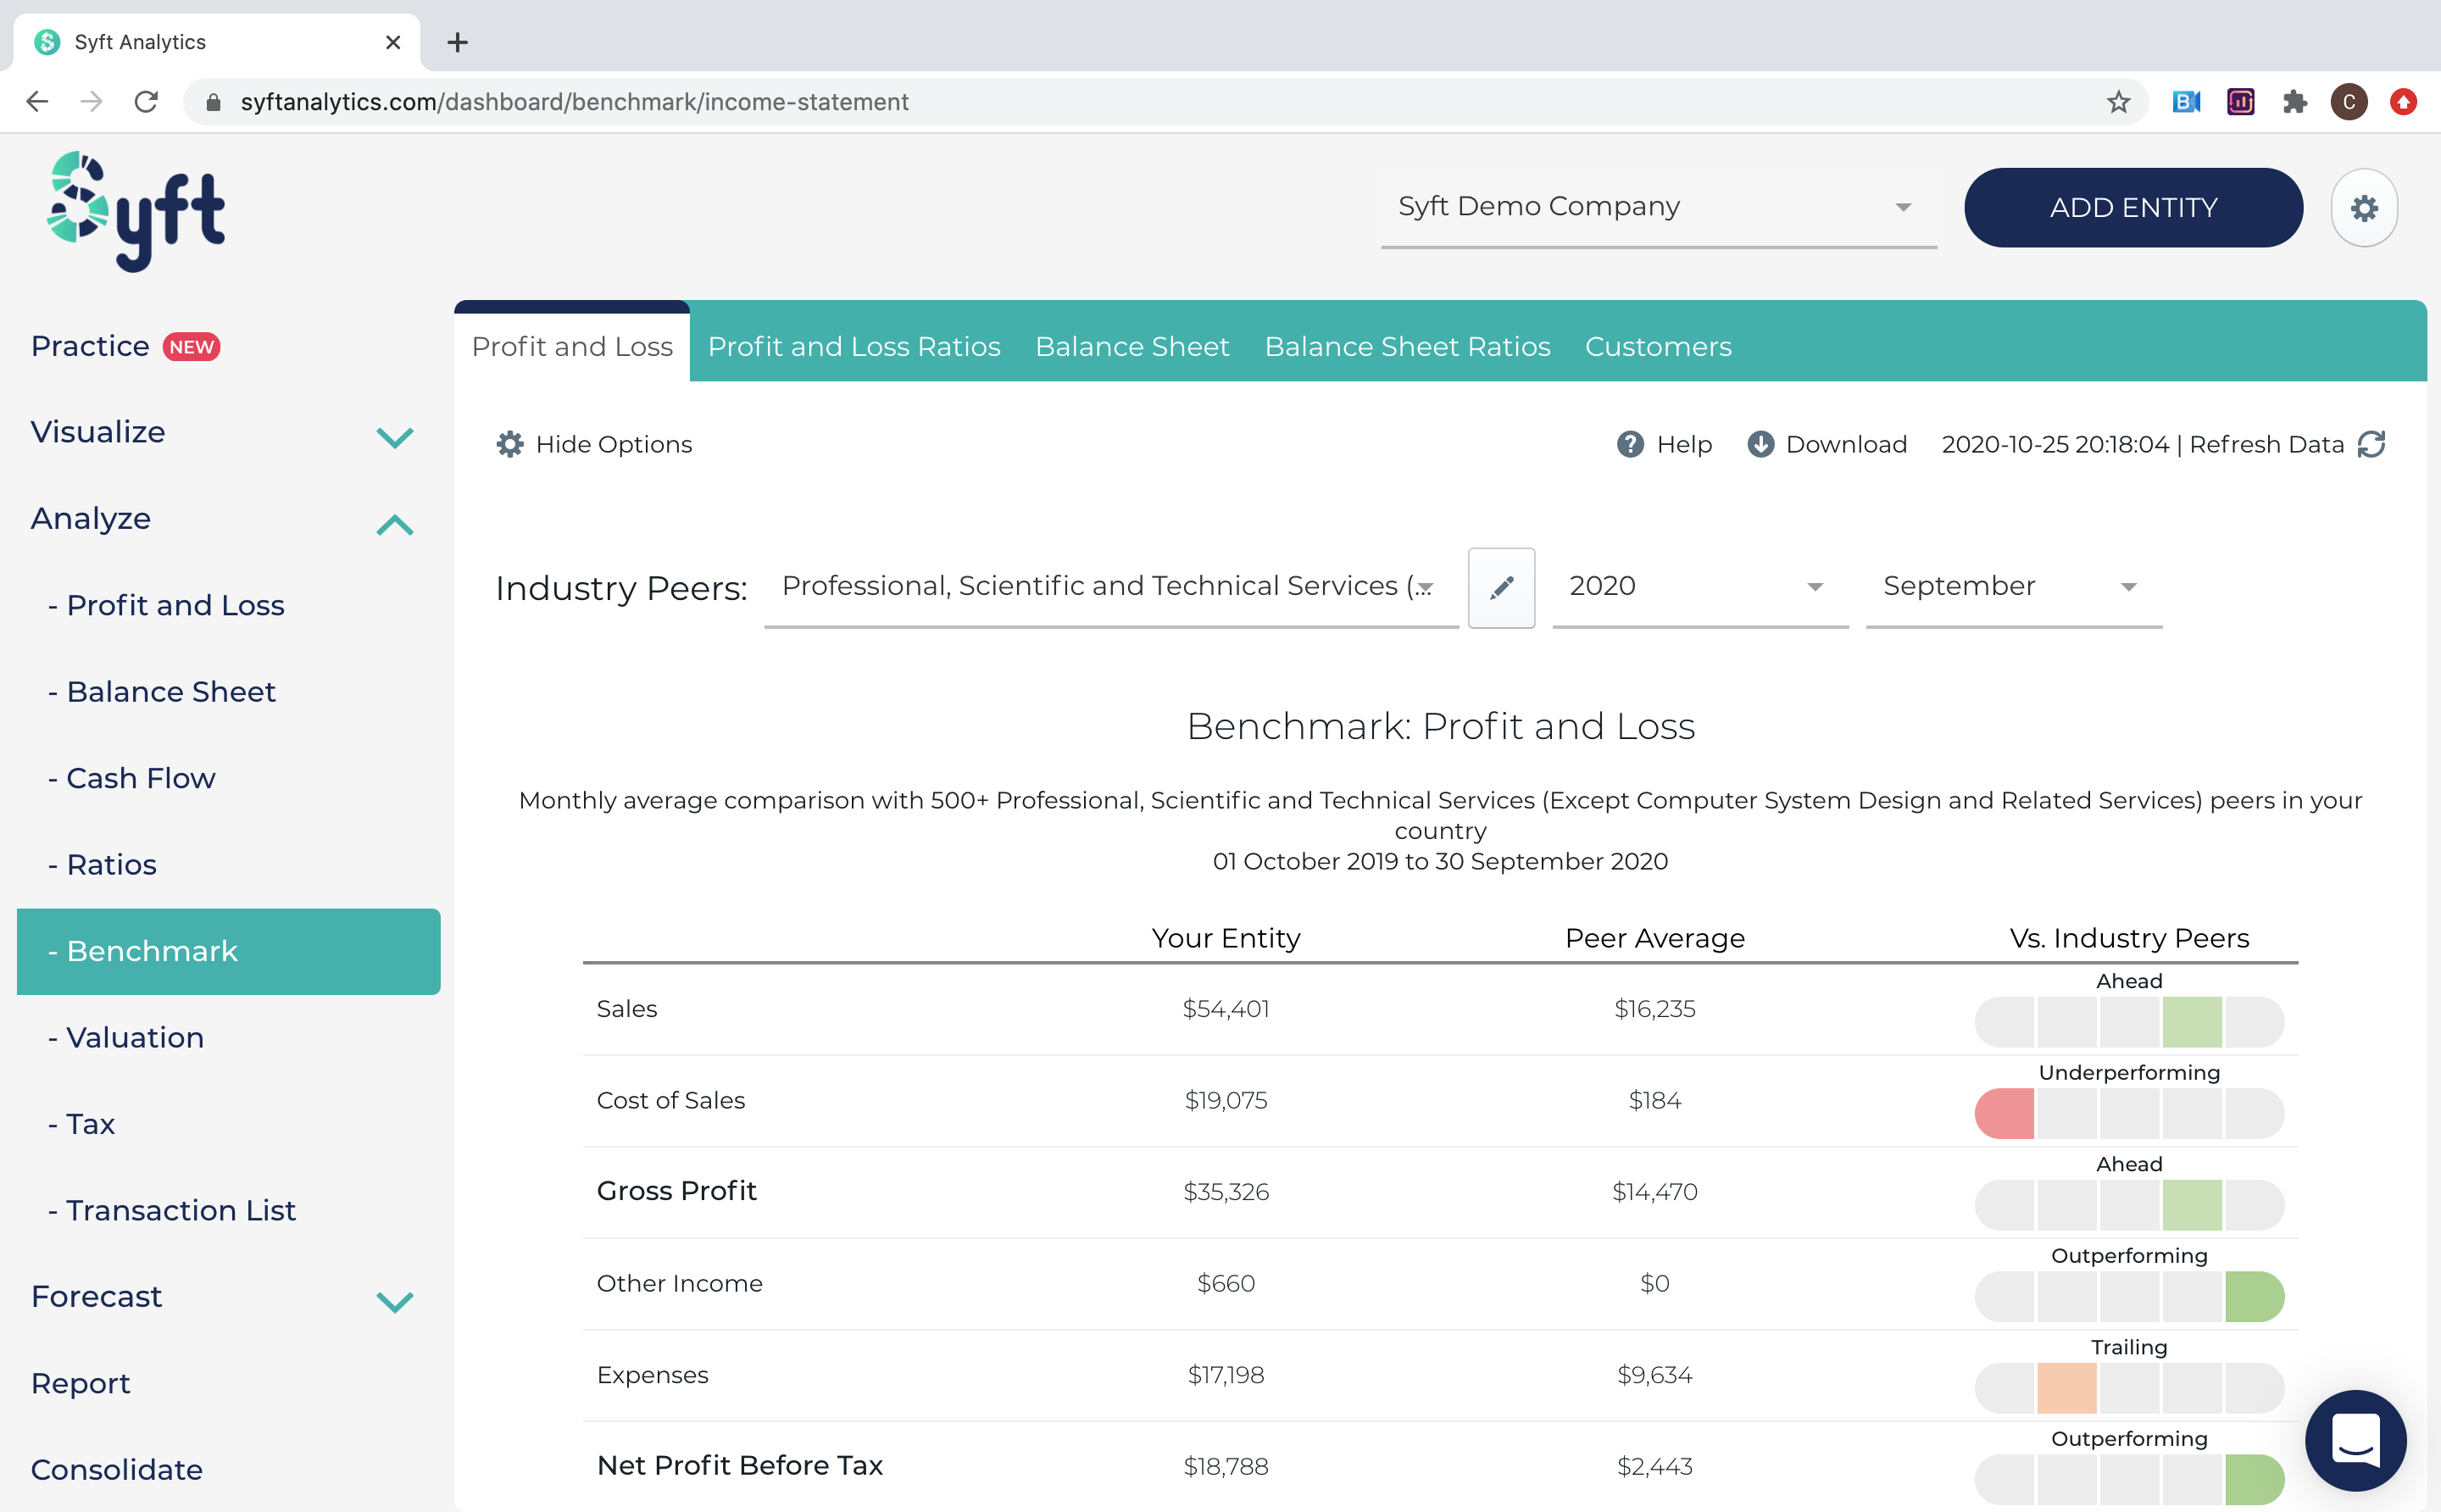Switch to the Balance Sheet tab
Screen dimensions: 2441x1512
pyautogui.click(x=1132, y=346)
